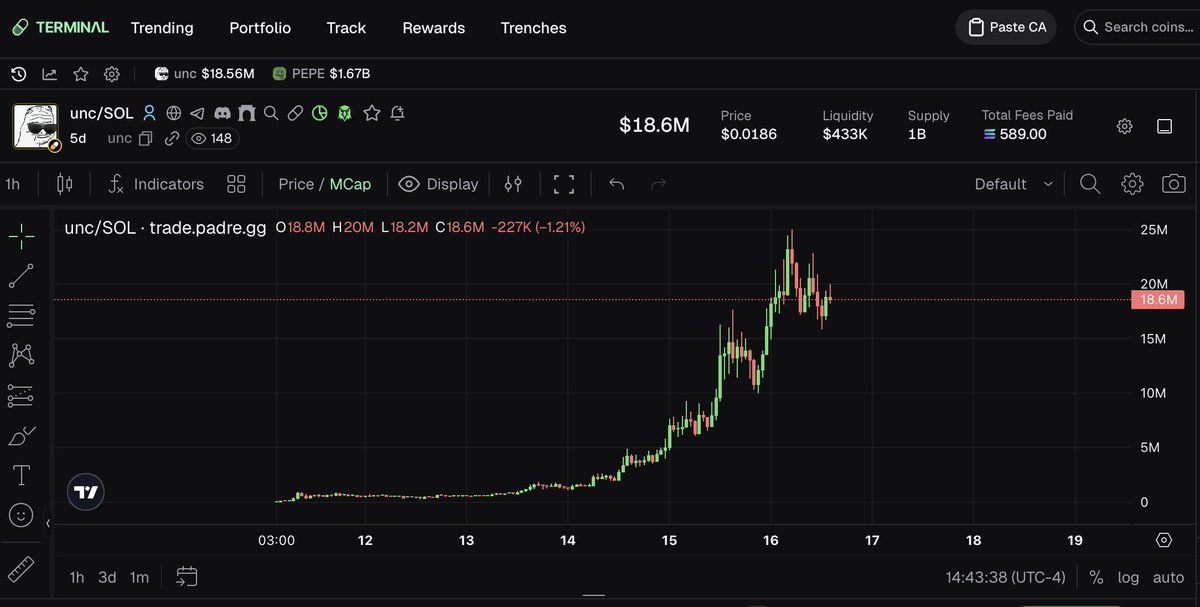Click the Paste CA button
Viewport: 1200px width, 607px height.
click(x=1005, y=27)
